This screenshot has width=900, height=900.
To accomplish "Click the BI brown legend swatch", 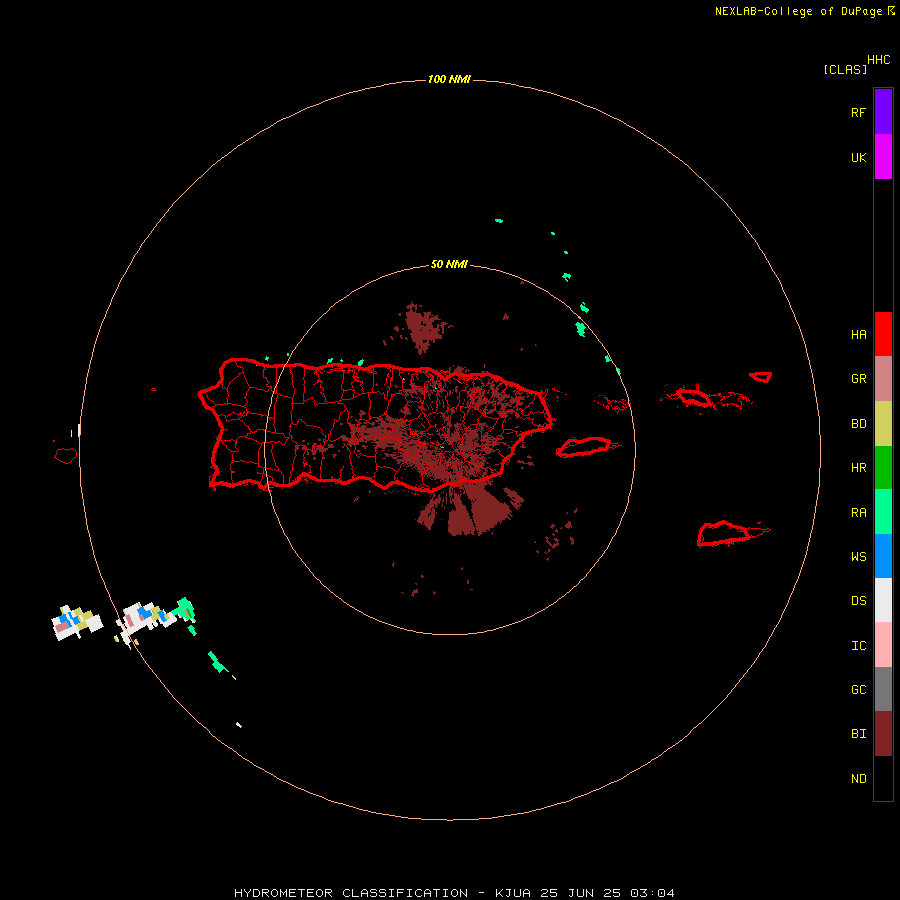I will click(883, 734).
